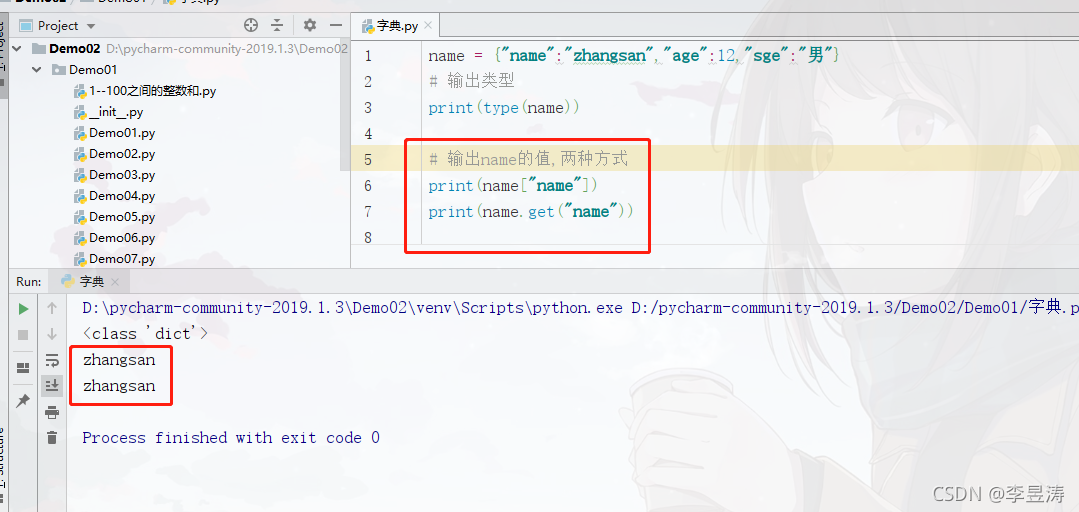
Task: Click line number 1 in gutter
Action: coord(368,56)
